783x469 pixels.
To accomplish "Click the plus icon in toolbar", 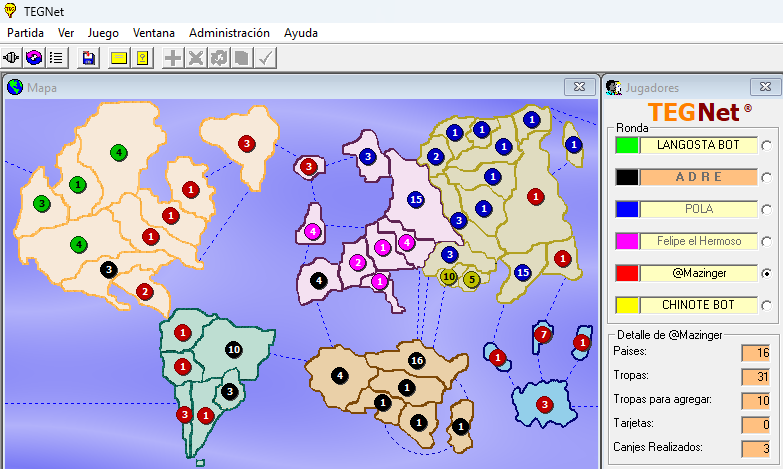I will coord(174,58).
